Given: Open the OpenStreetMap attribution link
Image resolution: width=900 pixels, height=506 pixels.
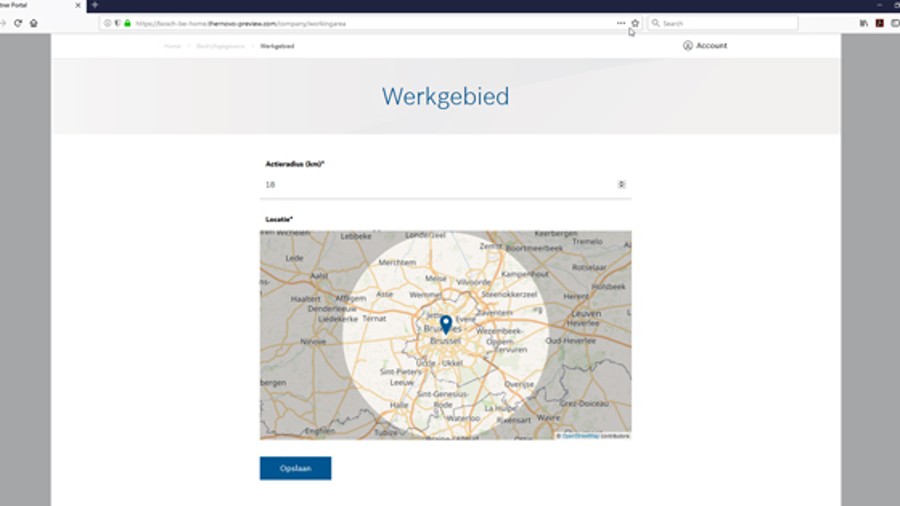Looking at the screenshot, I should click(x=580, y=436).
